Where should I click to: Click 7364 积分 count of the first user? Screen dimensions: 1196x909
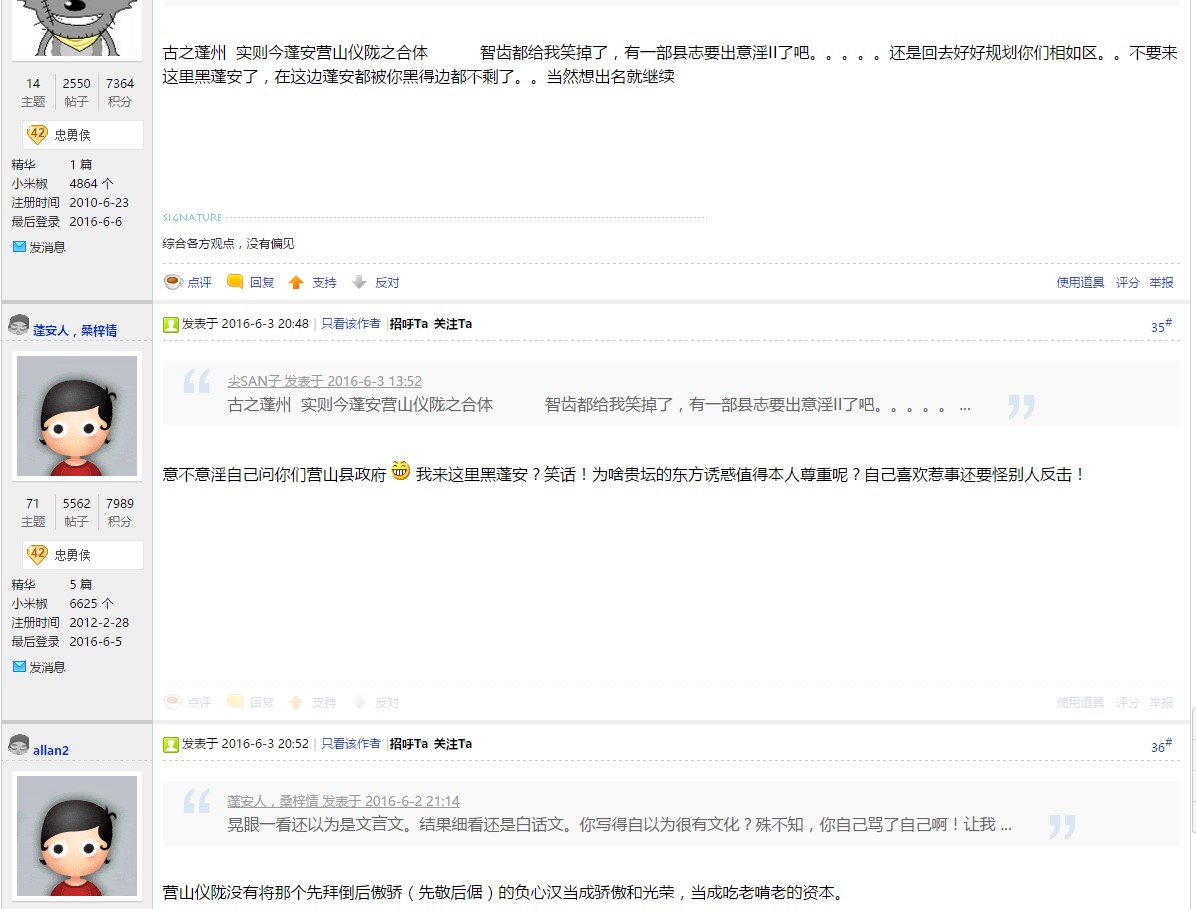120,92
